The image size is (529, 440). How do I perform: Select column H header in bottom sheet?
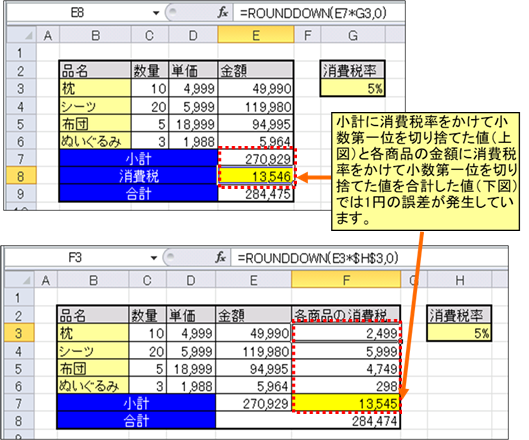459,280
